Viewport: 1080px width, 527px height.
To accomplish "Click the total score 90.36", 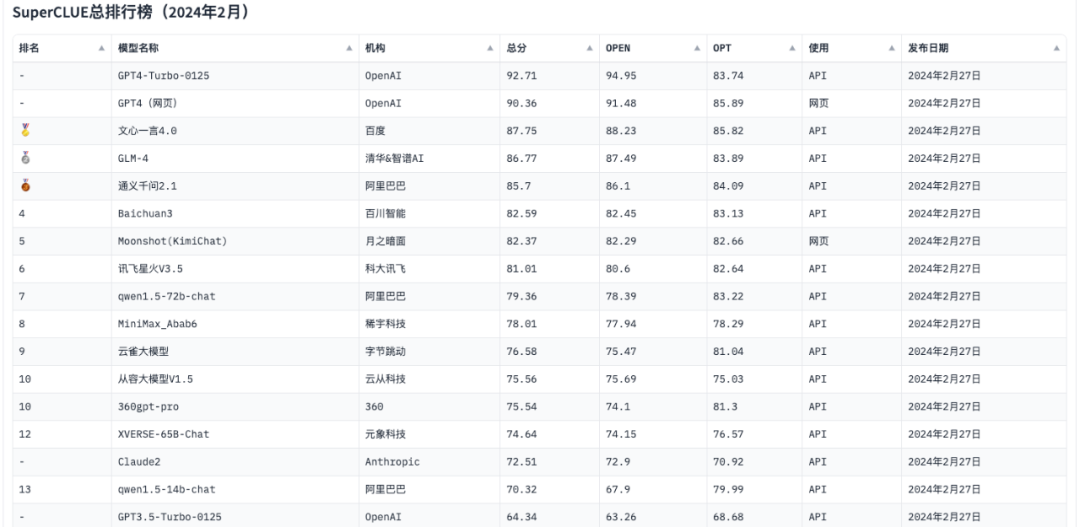I will (x=521, y=103).
